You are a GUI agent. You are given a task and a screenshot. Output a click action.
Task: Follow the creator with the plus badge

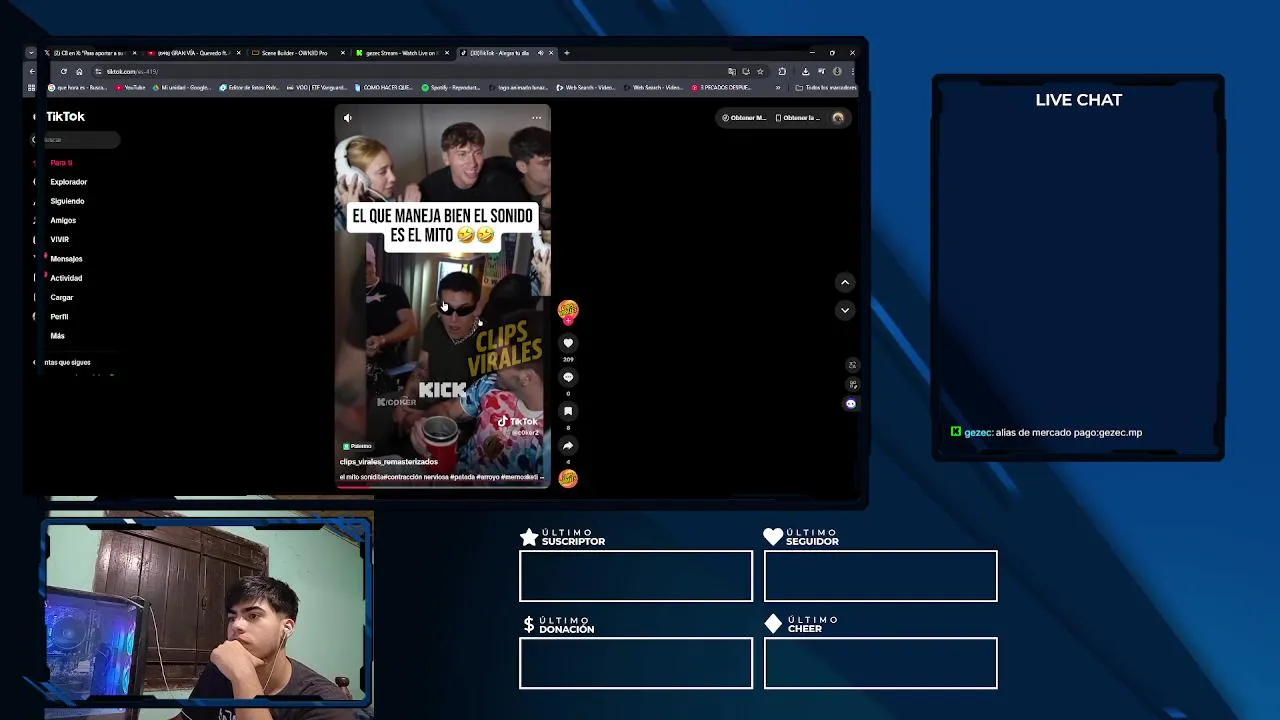coord(568,321)
